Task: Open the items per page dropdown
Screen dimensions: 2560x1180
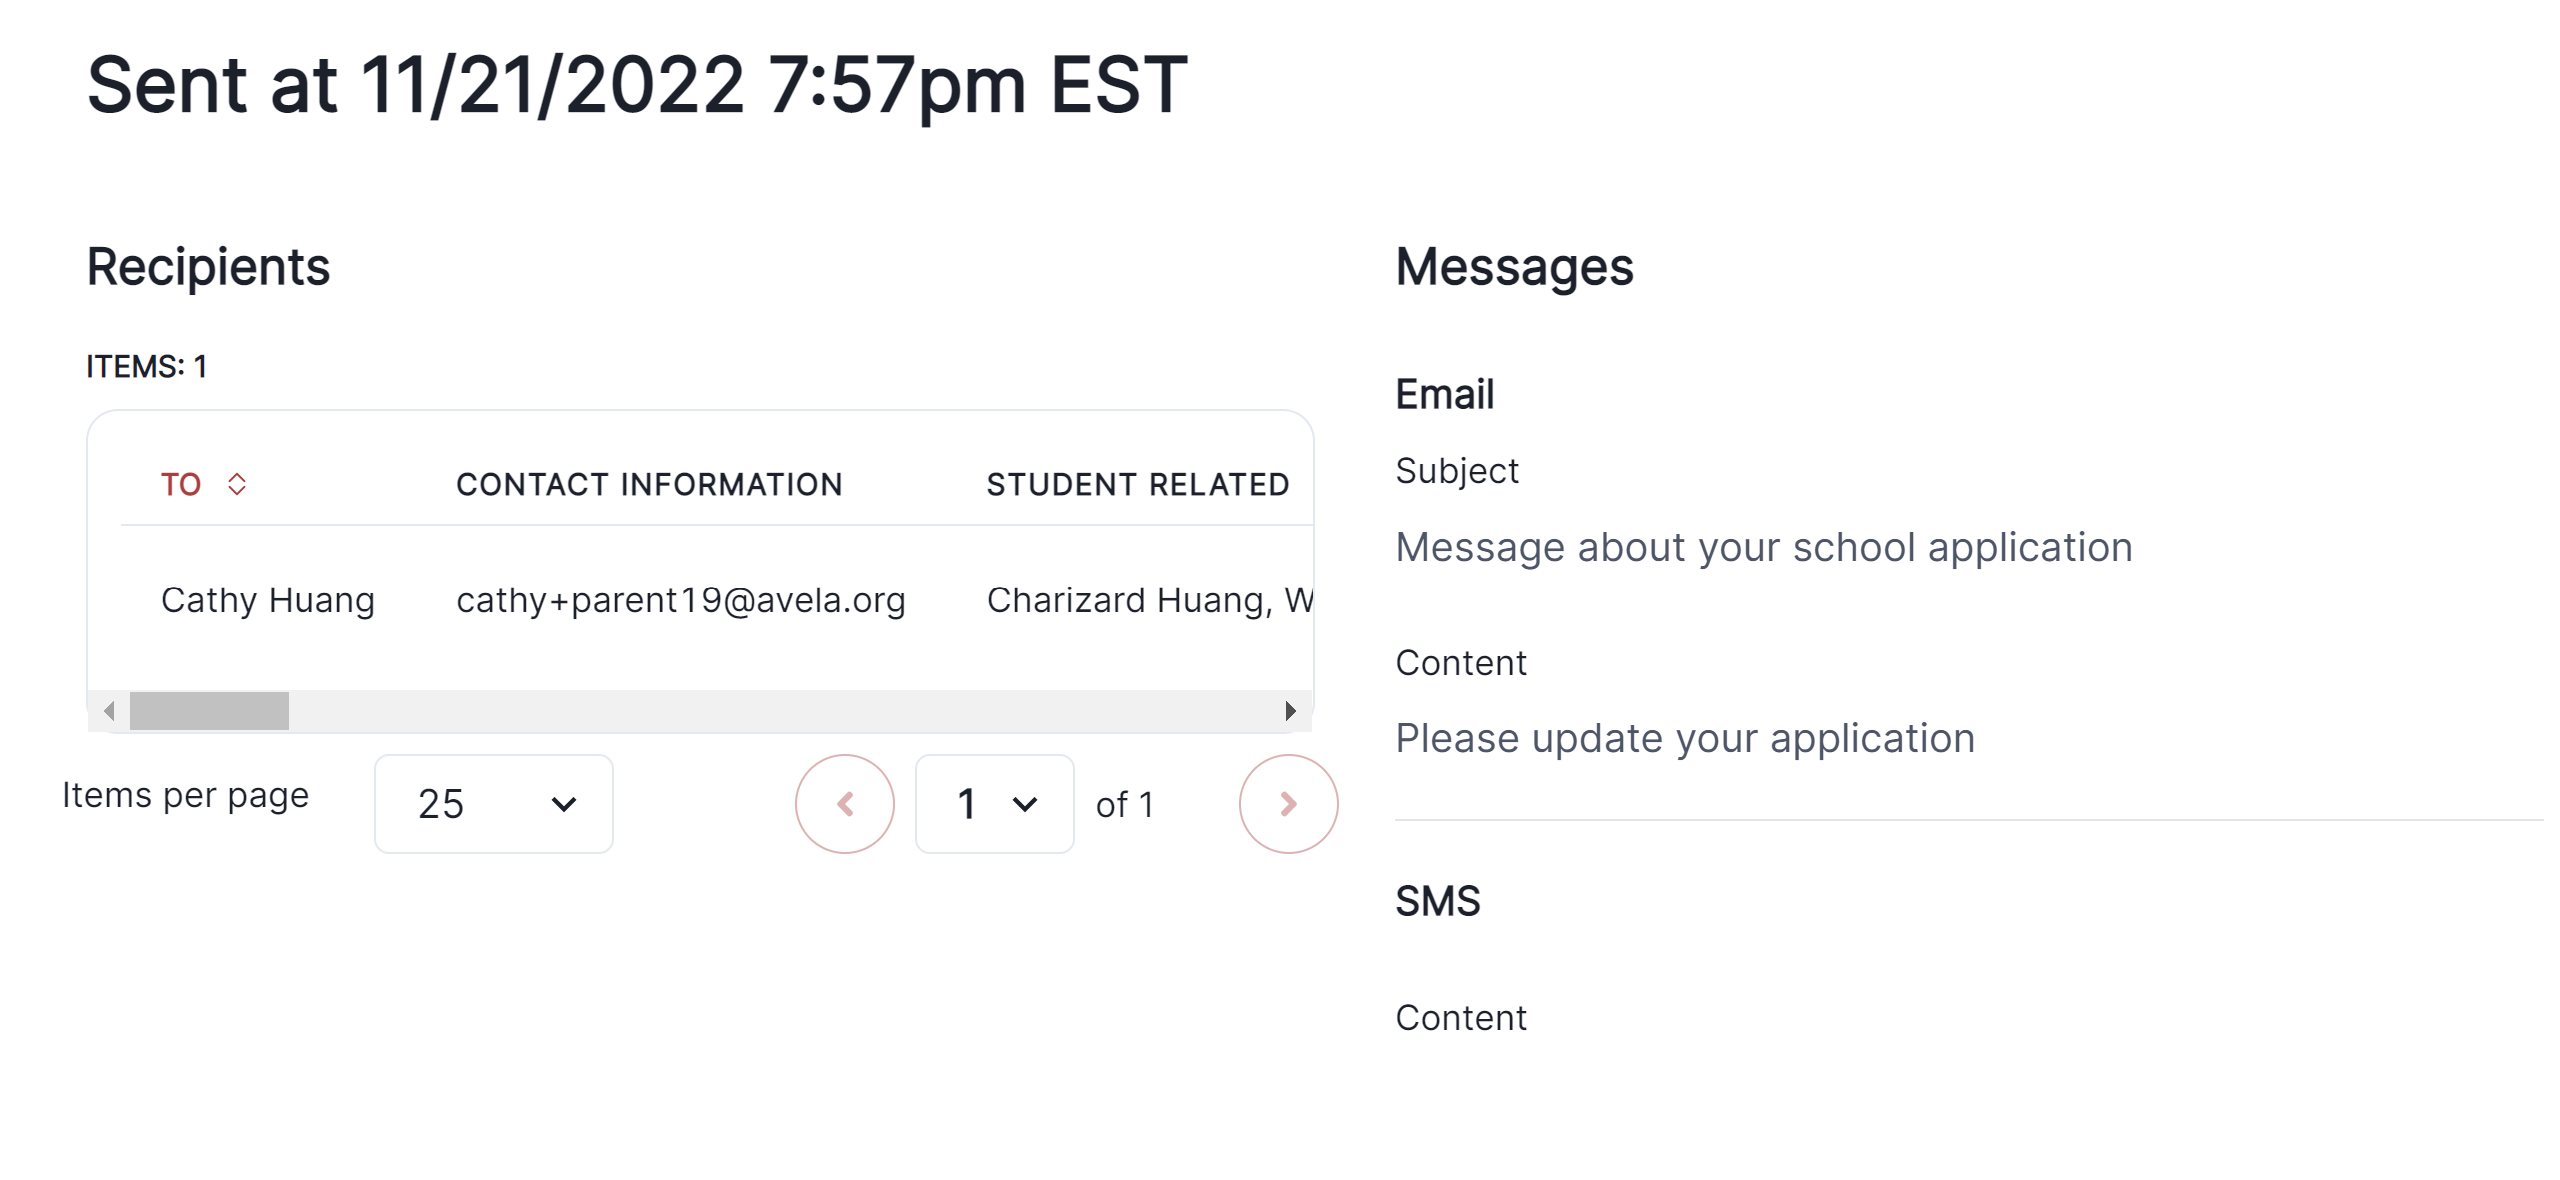Action: 494,804
